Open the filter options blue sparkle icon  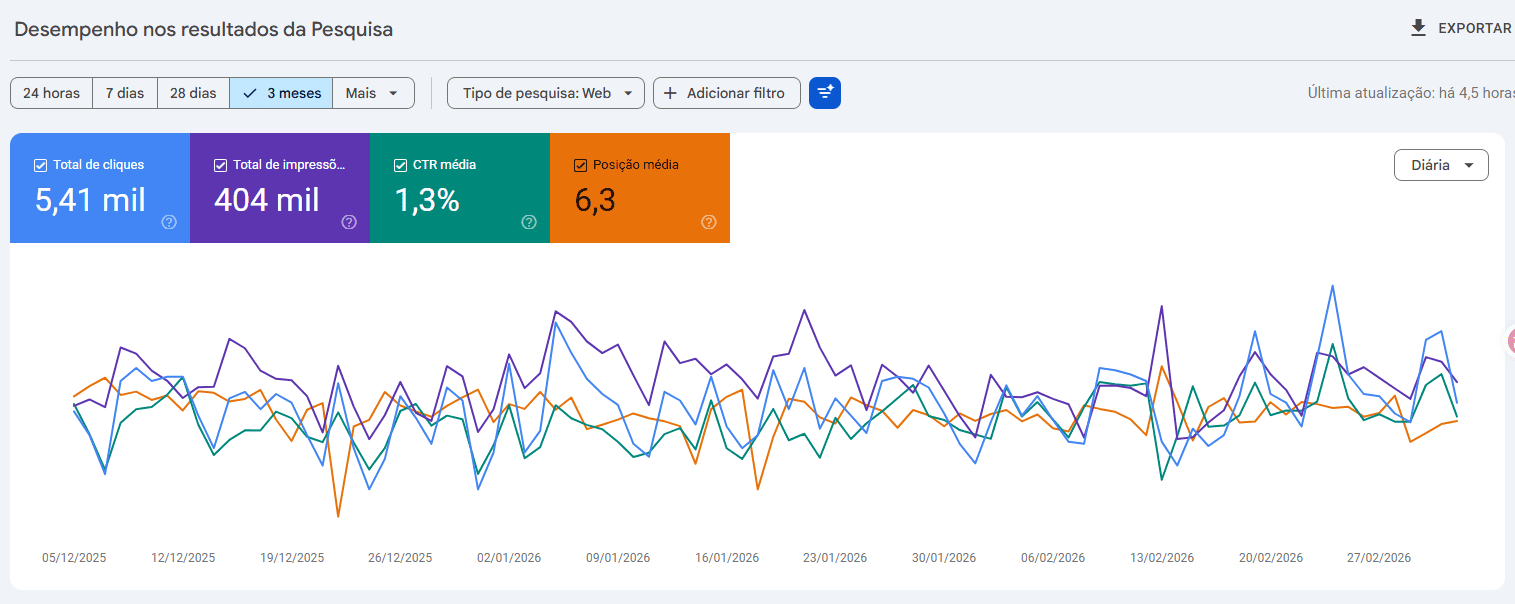click(x=825, y=93)
